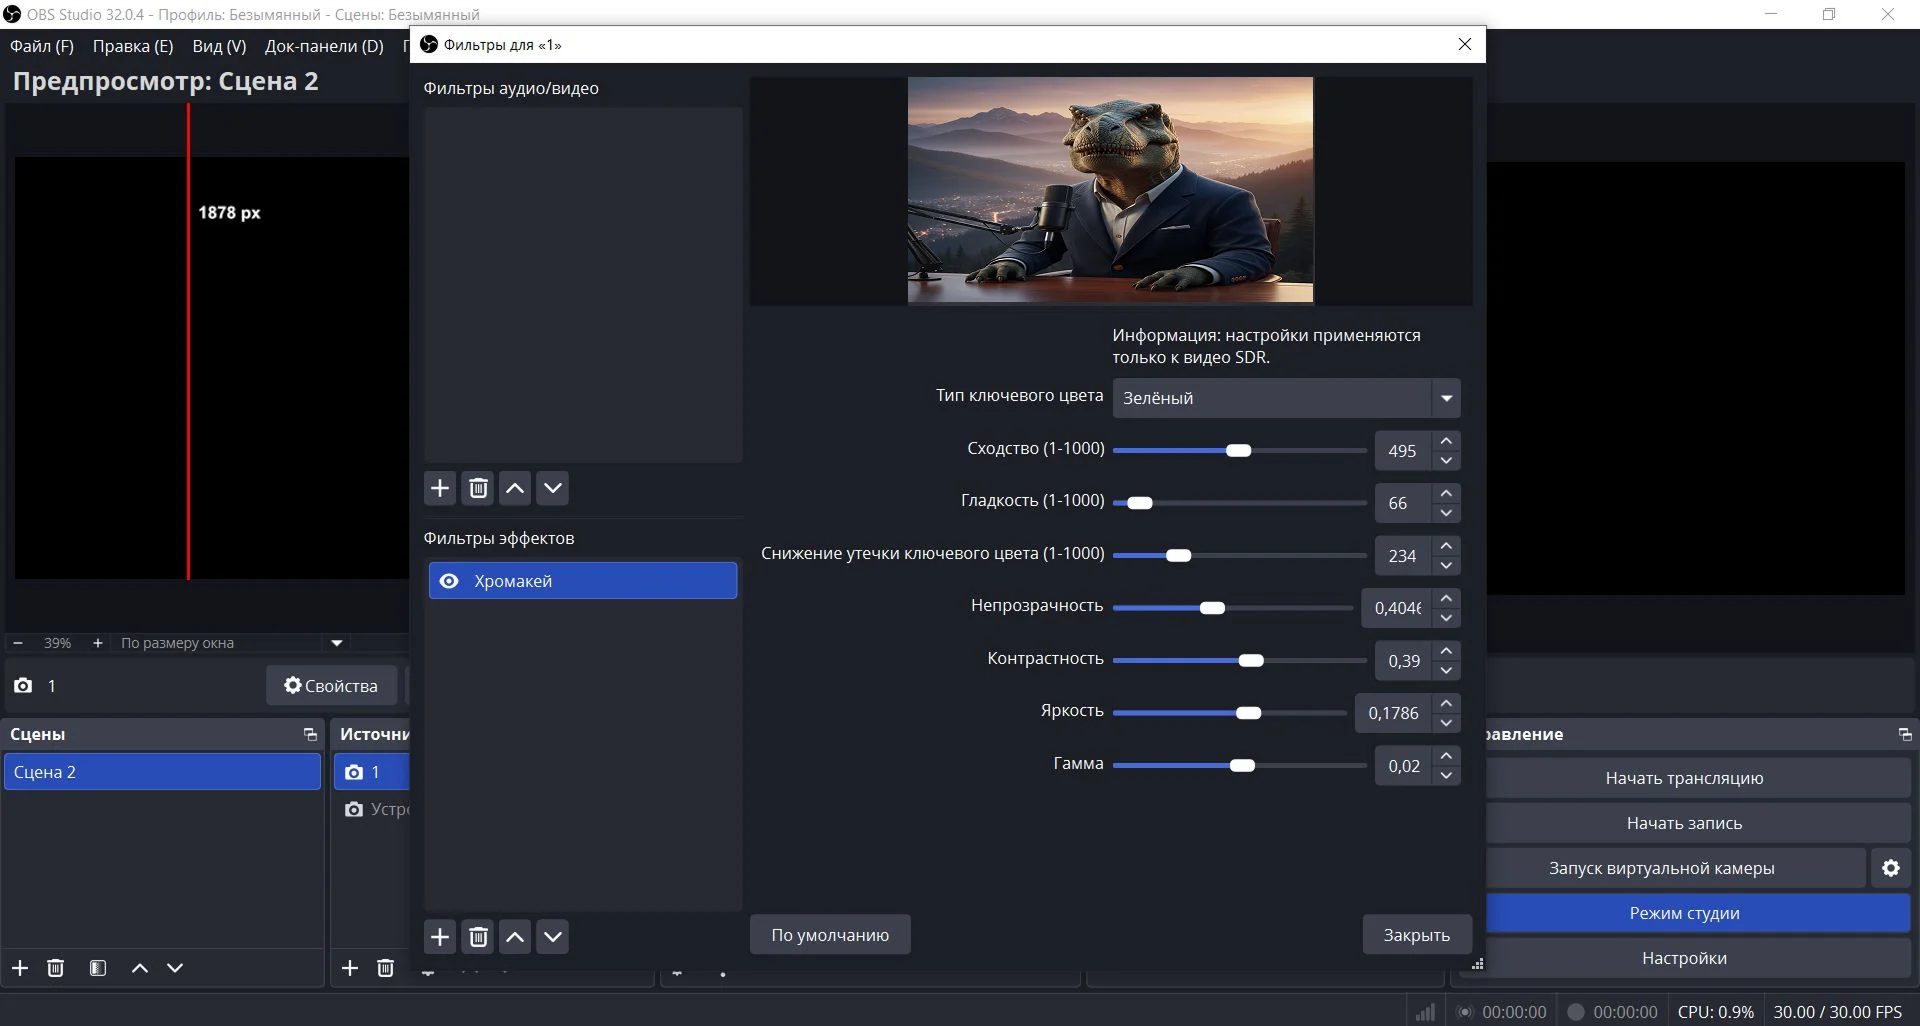Toggle visibility of the Хромакей filter
The width and height of the screenshot is (1920, 1026).
click(449, 581)
